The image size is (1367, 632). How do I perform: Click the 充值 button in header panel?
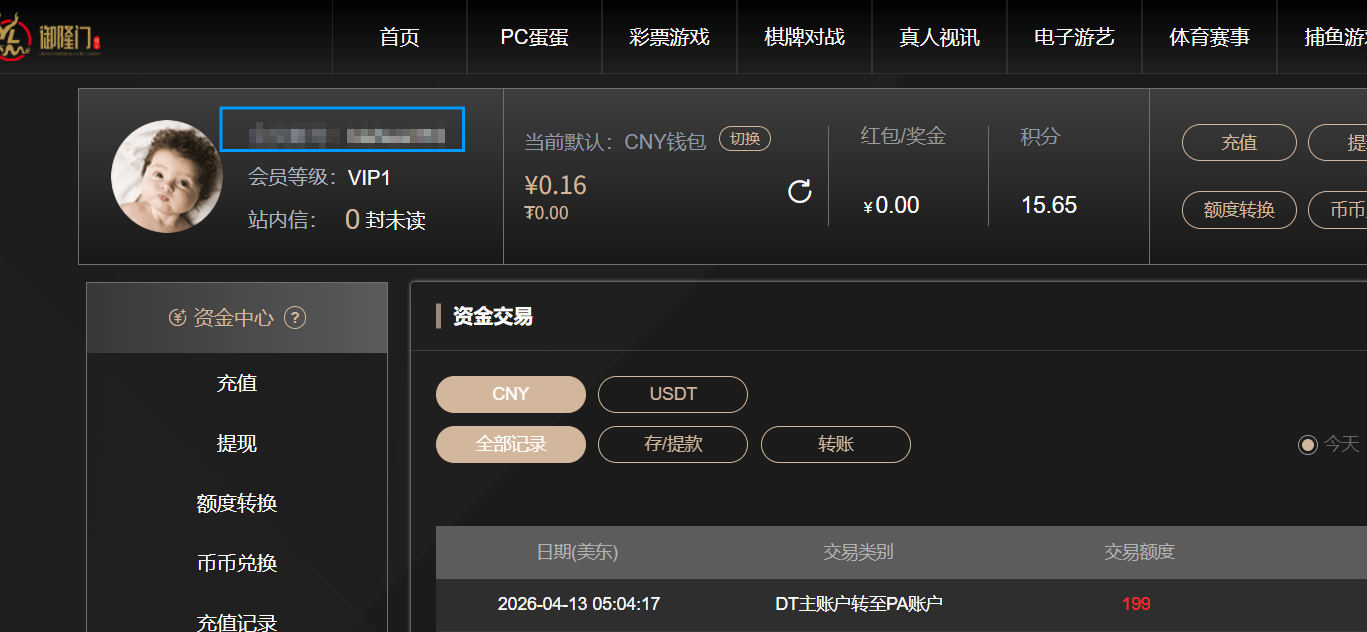pos(1238,143)
